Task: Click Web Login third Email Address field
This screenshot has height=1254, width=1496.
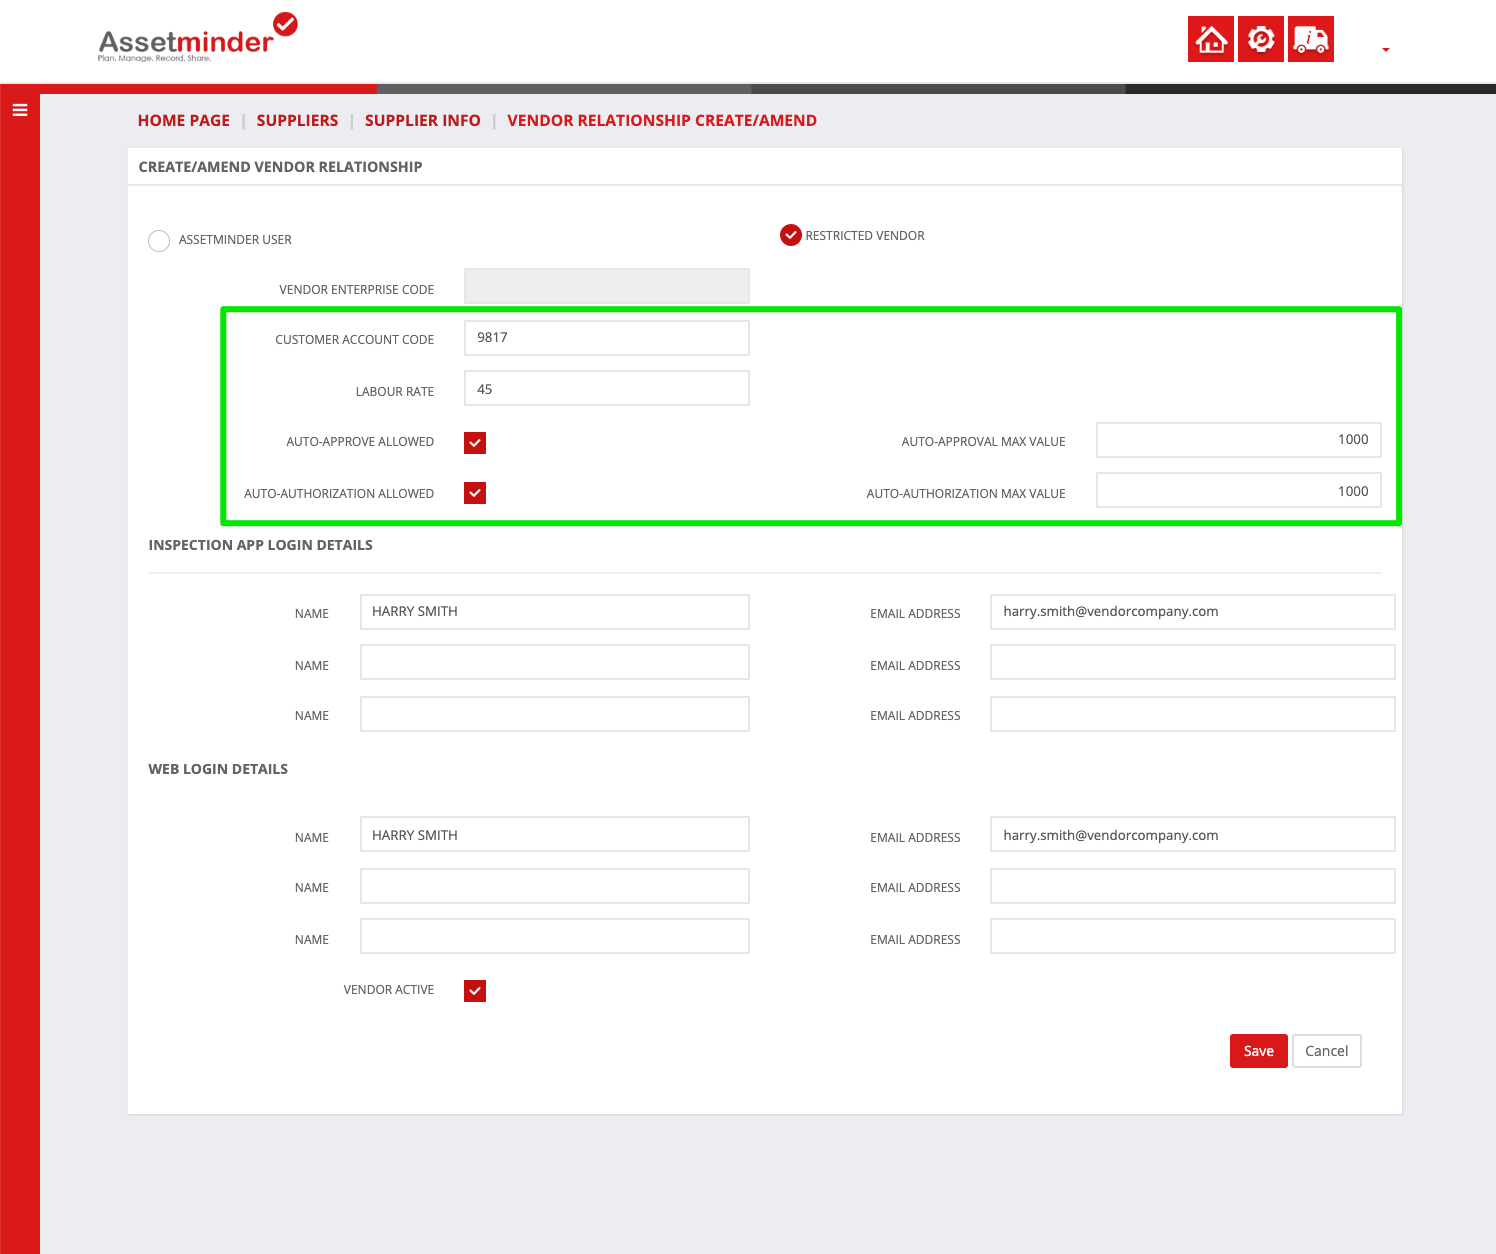Action: [1193, 936]
